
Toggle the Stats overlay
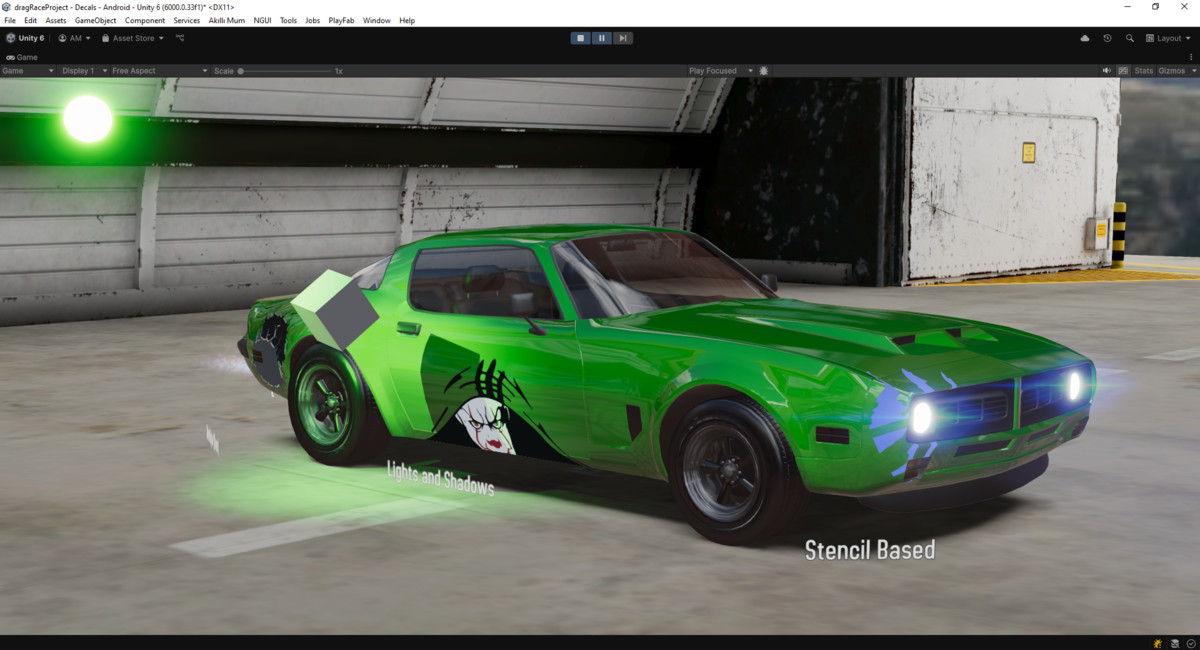tap(1143, 71)
